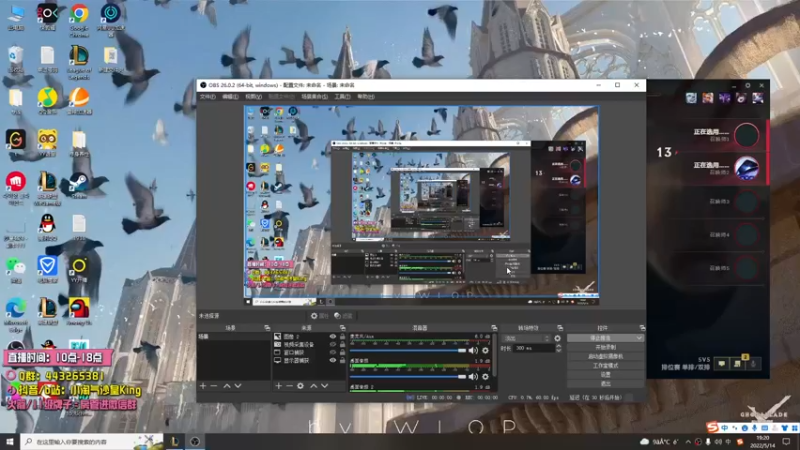Select the 窗口捕获 source row

(308, 353)
